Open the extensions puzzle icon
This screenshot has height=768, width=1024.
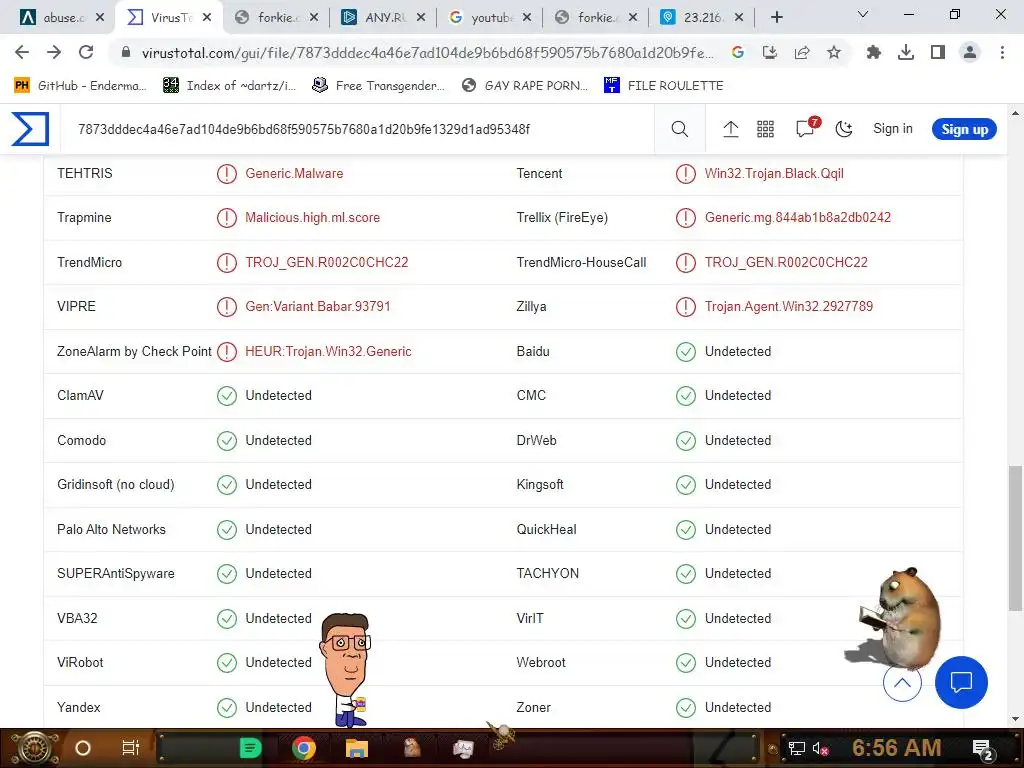[873, 52]
